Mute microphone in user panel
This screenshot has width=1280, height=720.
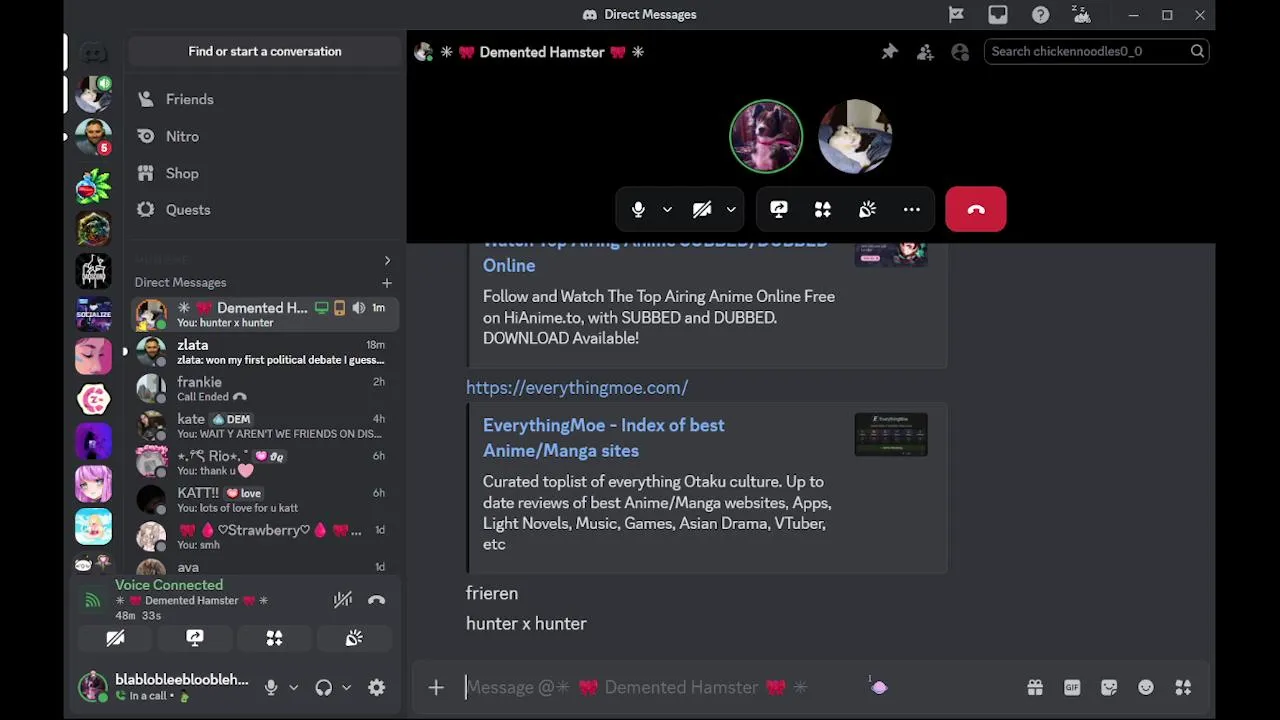coord(270,687)
